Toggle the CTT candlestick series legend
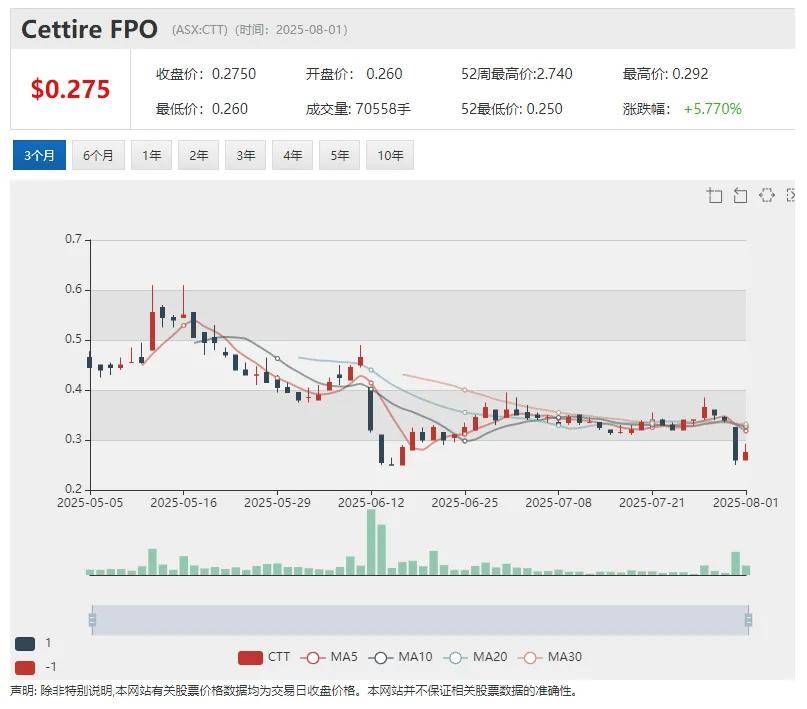The image size is (807, 709). 264,657
